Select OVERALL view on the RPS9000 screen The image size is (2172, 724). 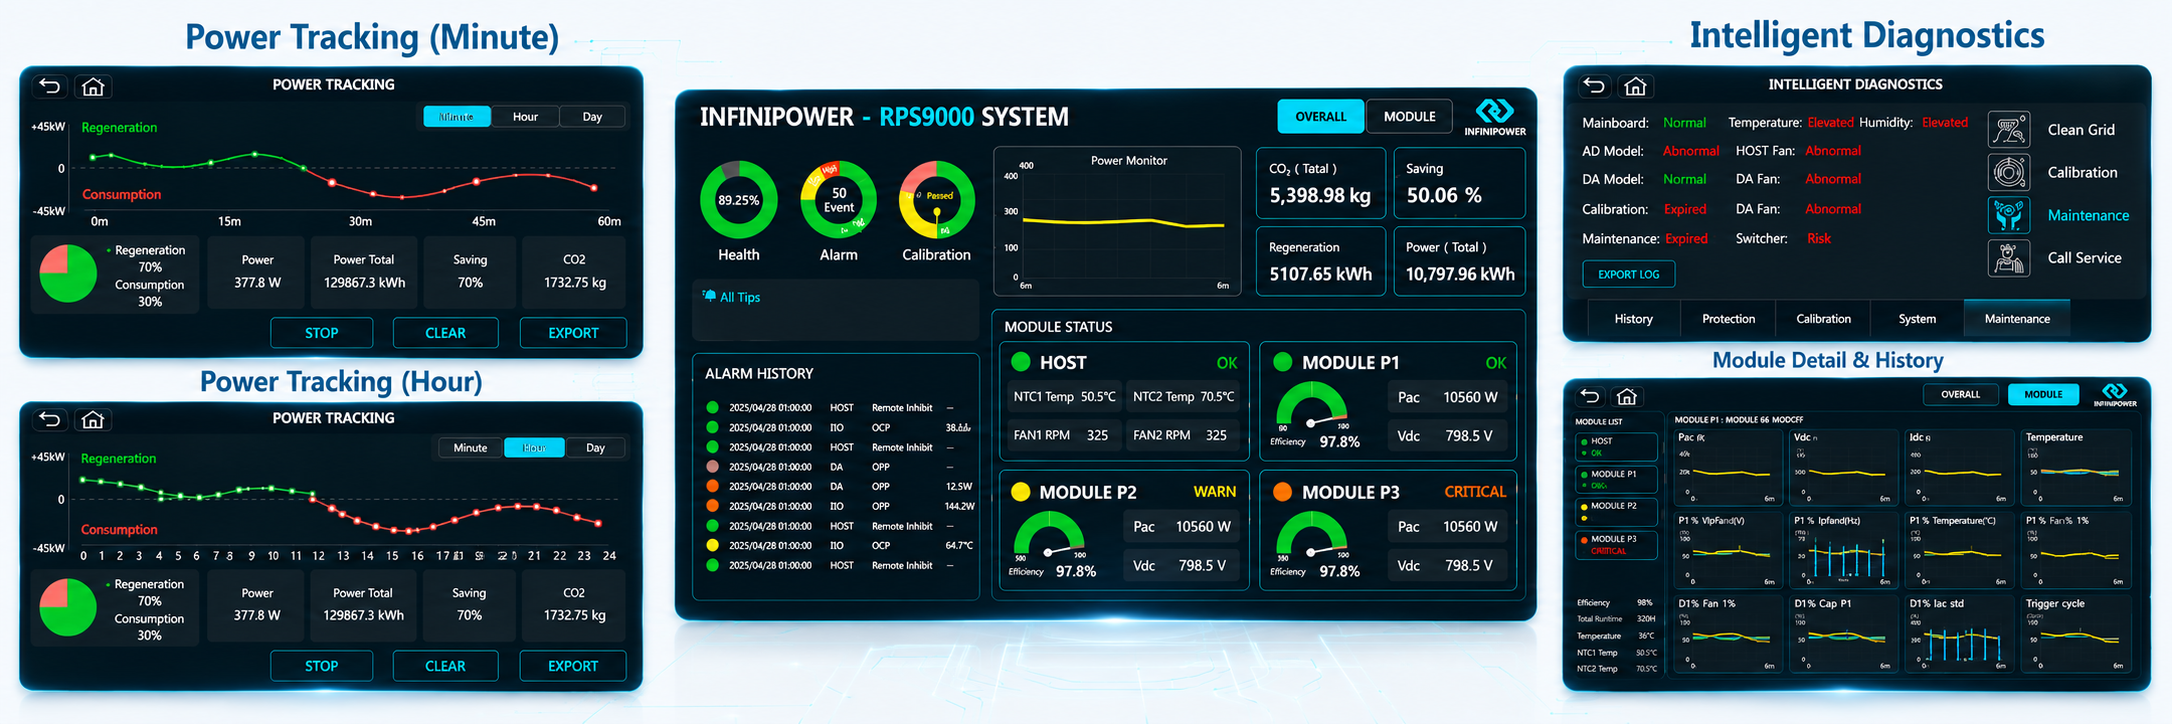1320,117
